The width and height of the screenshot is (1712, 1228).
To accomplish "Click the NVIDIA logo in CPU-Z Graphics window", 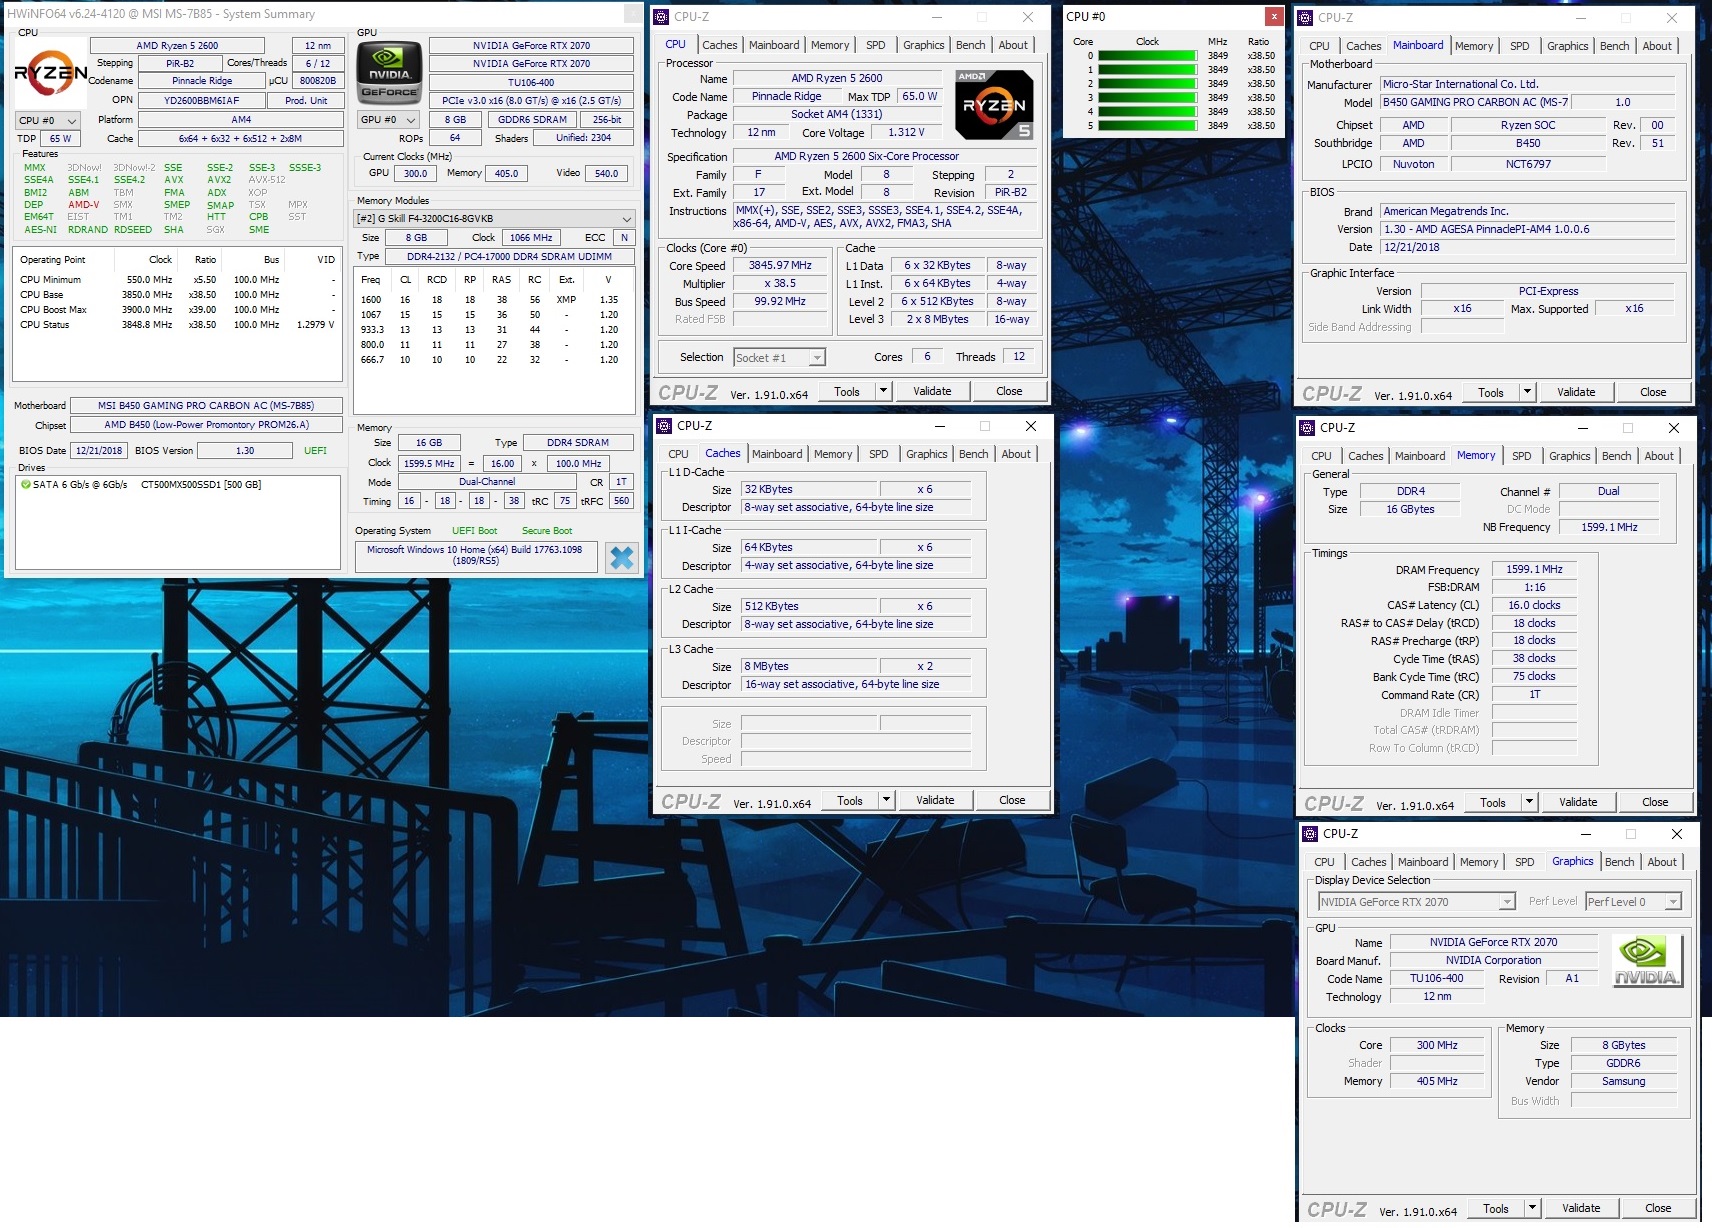I will pos(1647,961).
